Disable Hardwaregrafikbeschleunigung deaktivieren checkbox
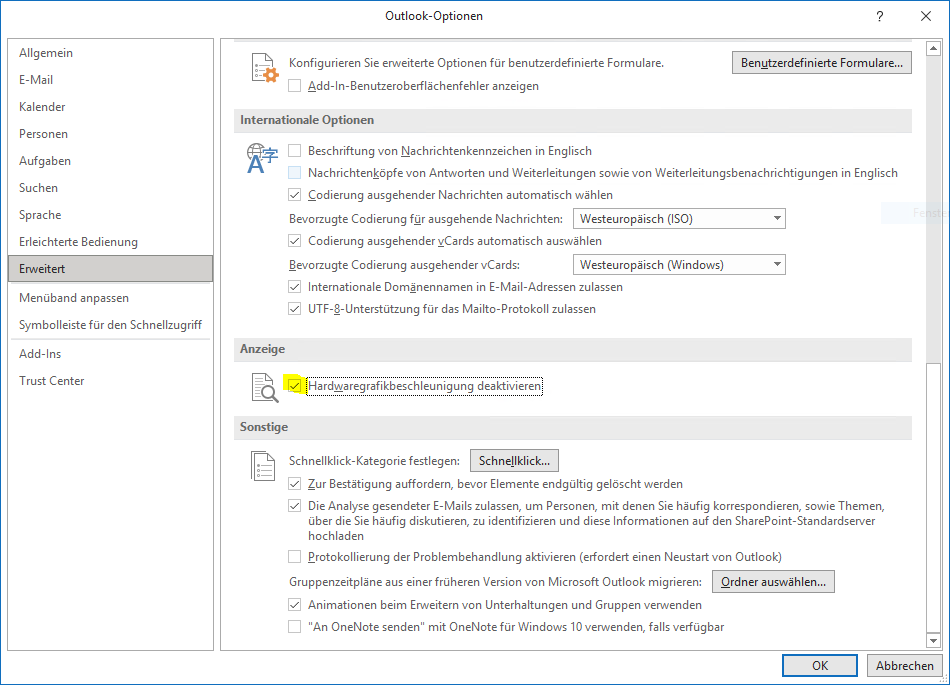The height and width of the screenshot is (685, 950). click(295, 386)
